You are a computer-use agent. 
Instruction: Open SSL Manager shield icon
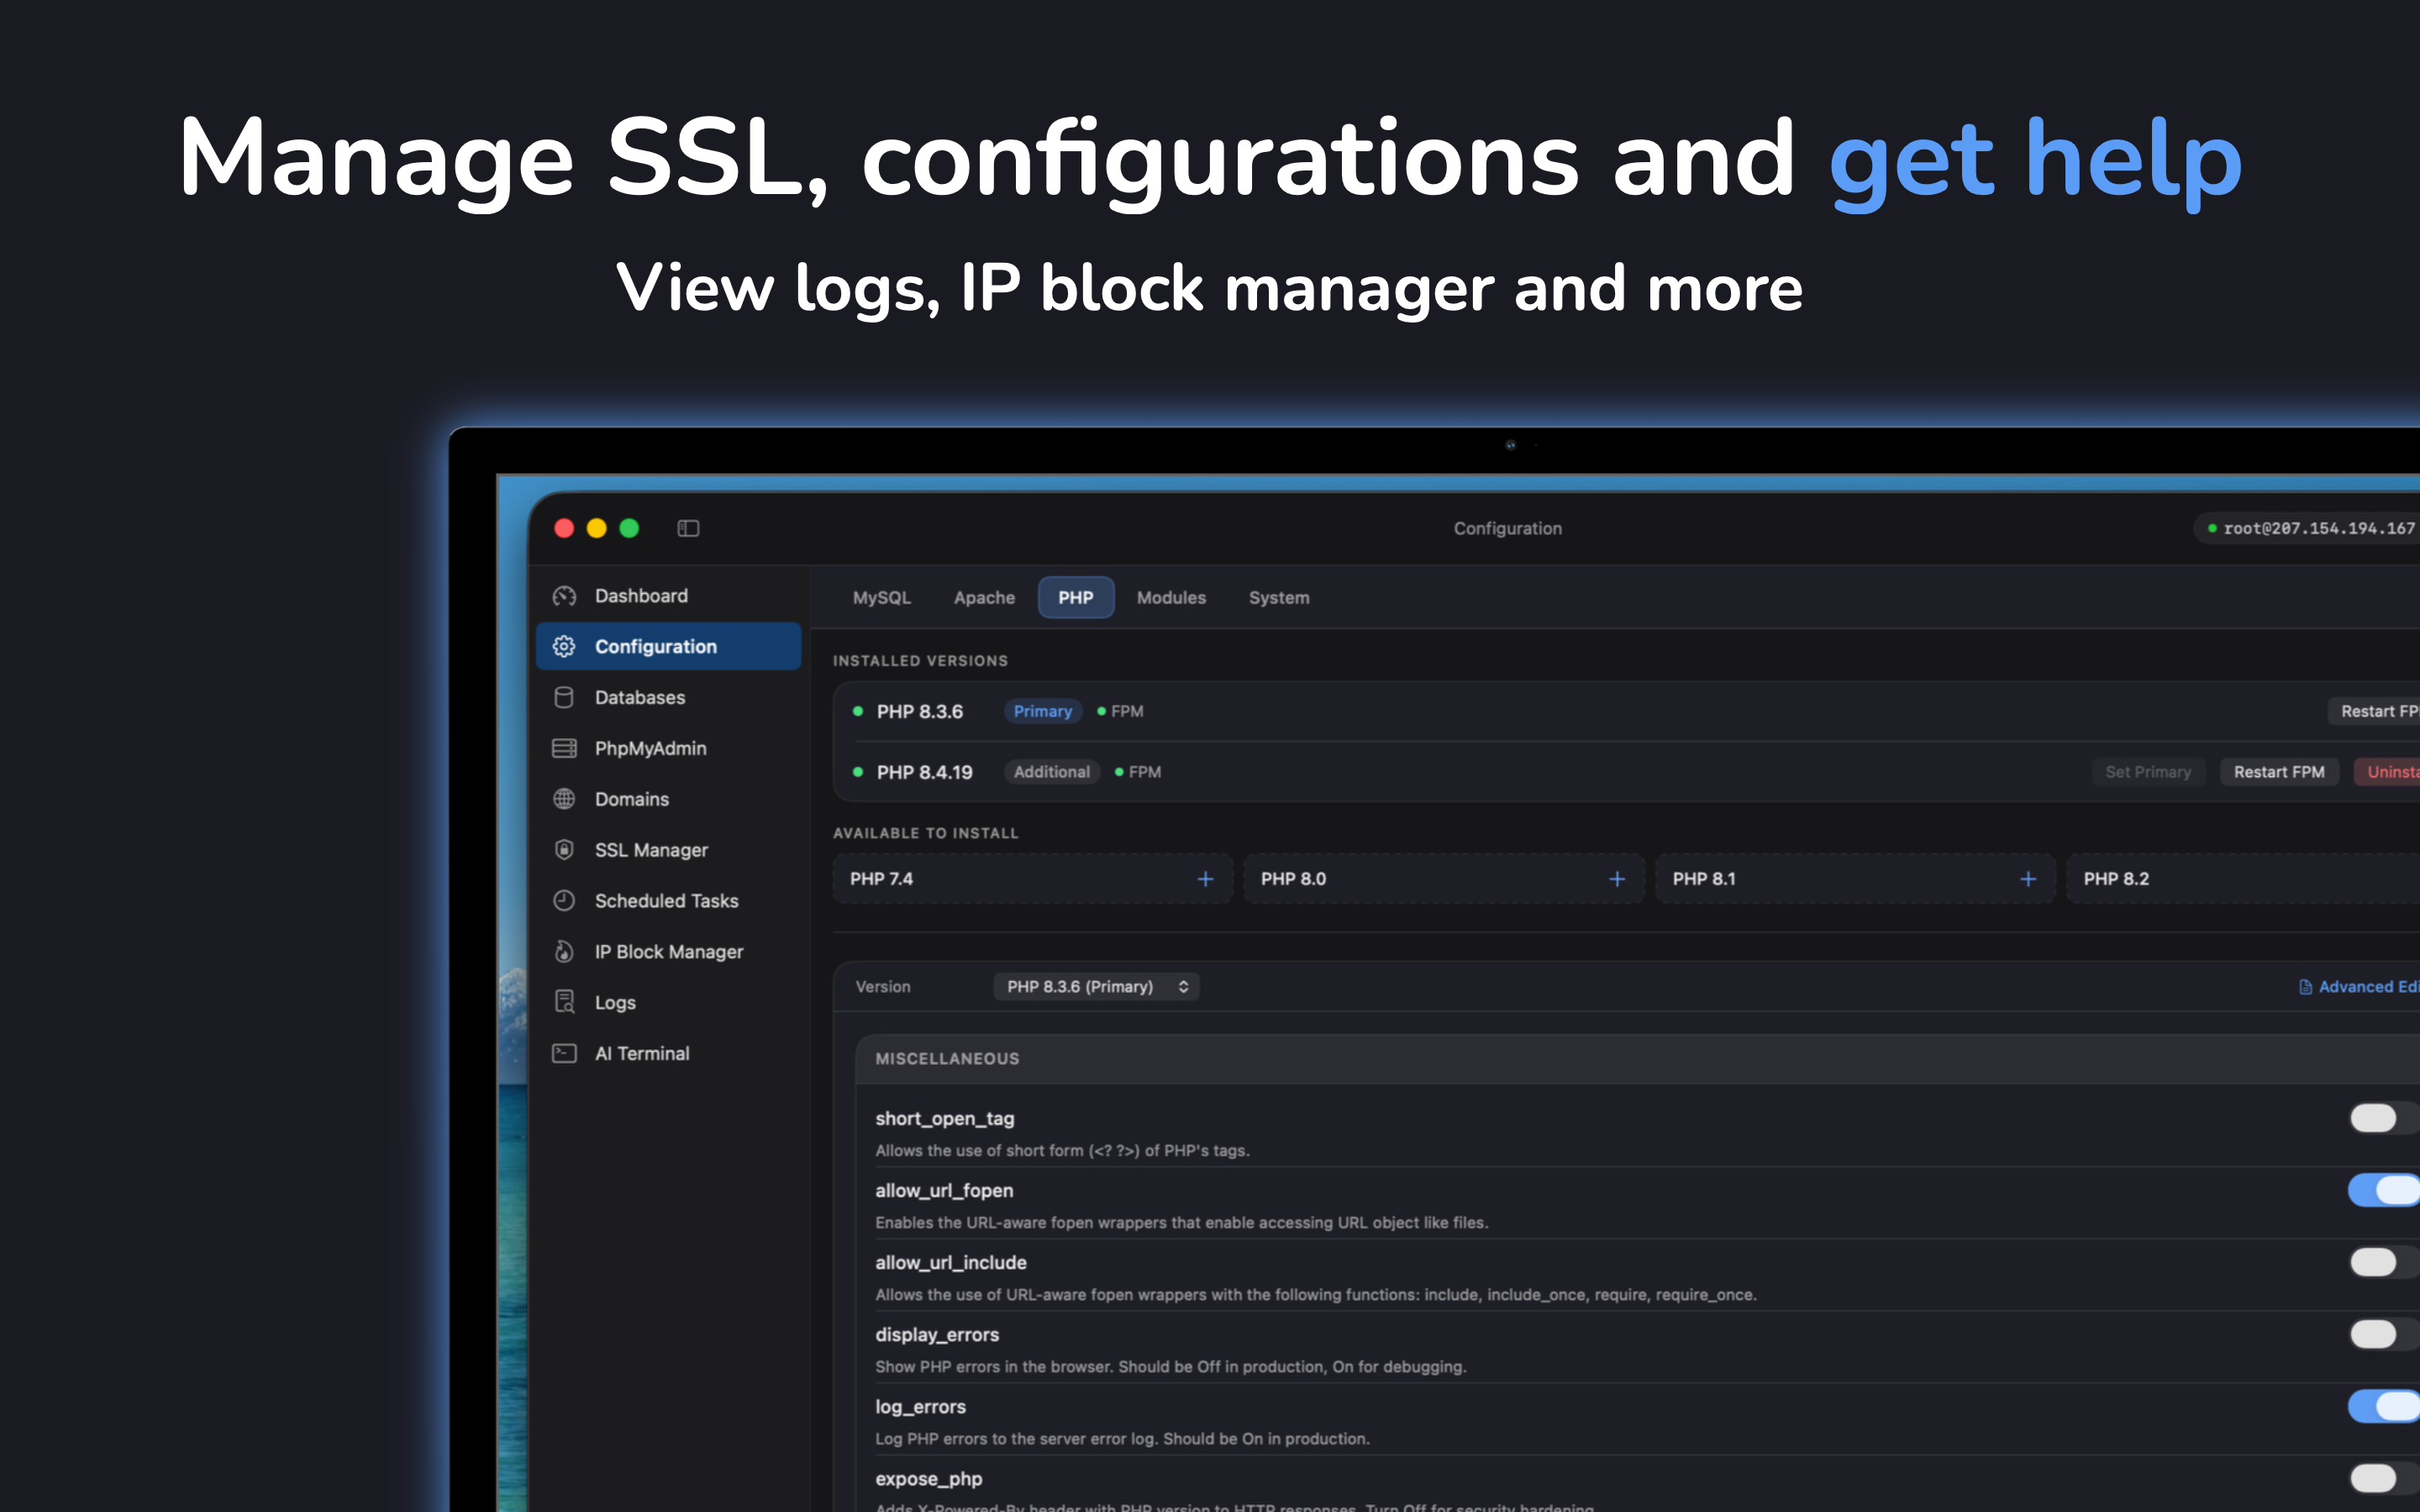pyautogui.click(x=564, y=850)
